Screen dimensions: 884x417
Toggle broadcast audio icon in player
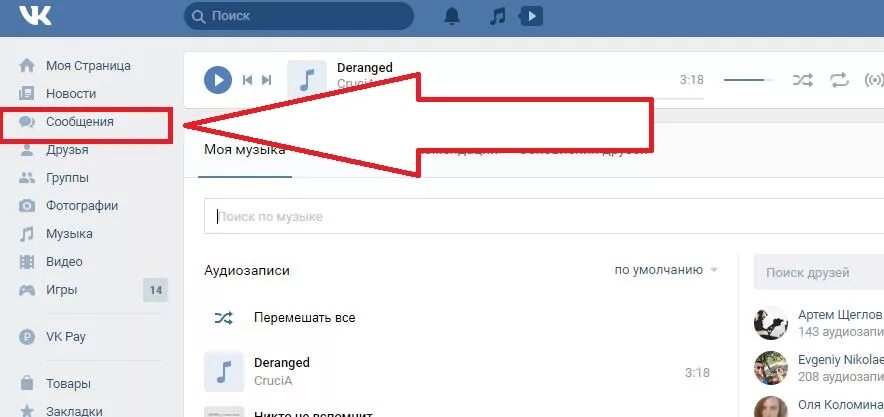[874, 80]
